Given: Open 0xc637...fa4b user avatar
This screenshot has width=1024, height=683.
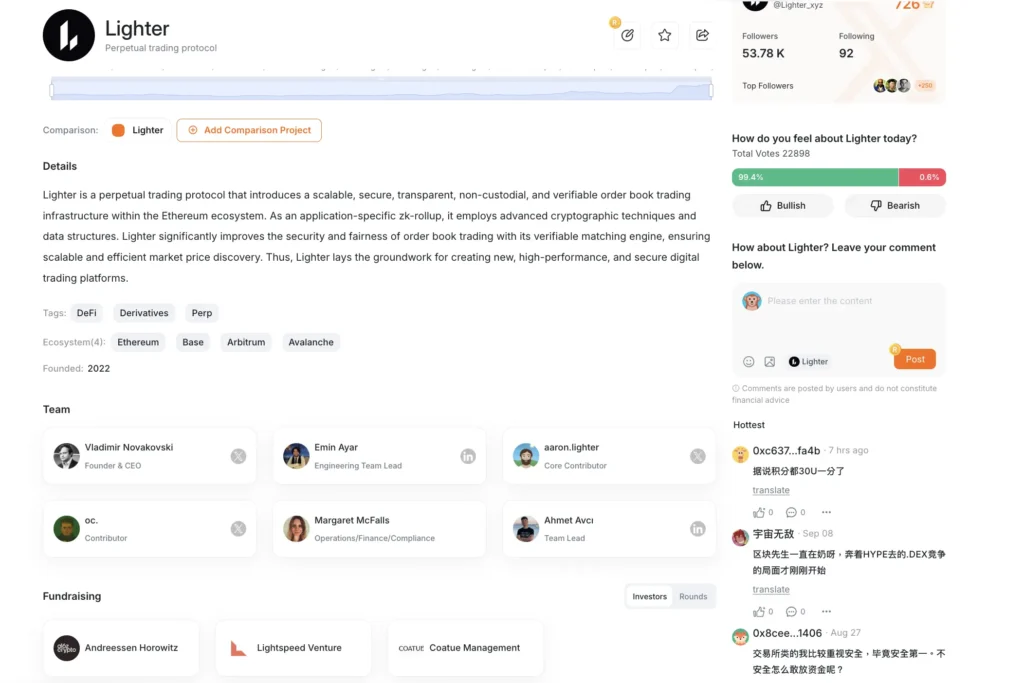Looking at the screenshot, I should (740, 454).
